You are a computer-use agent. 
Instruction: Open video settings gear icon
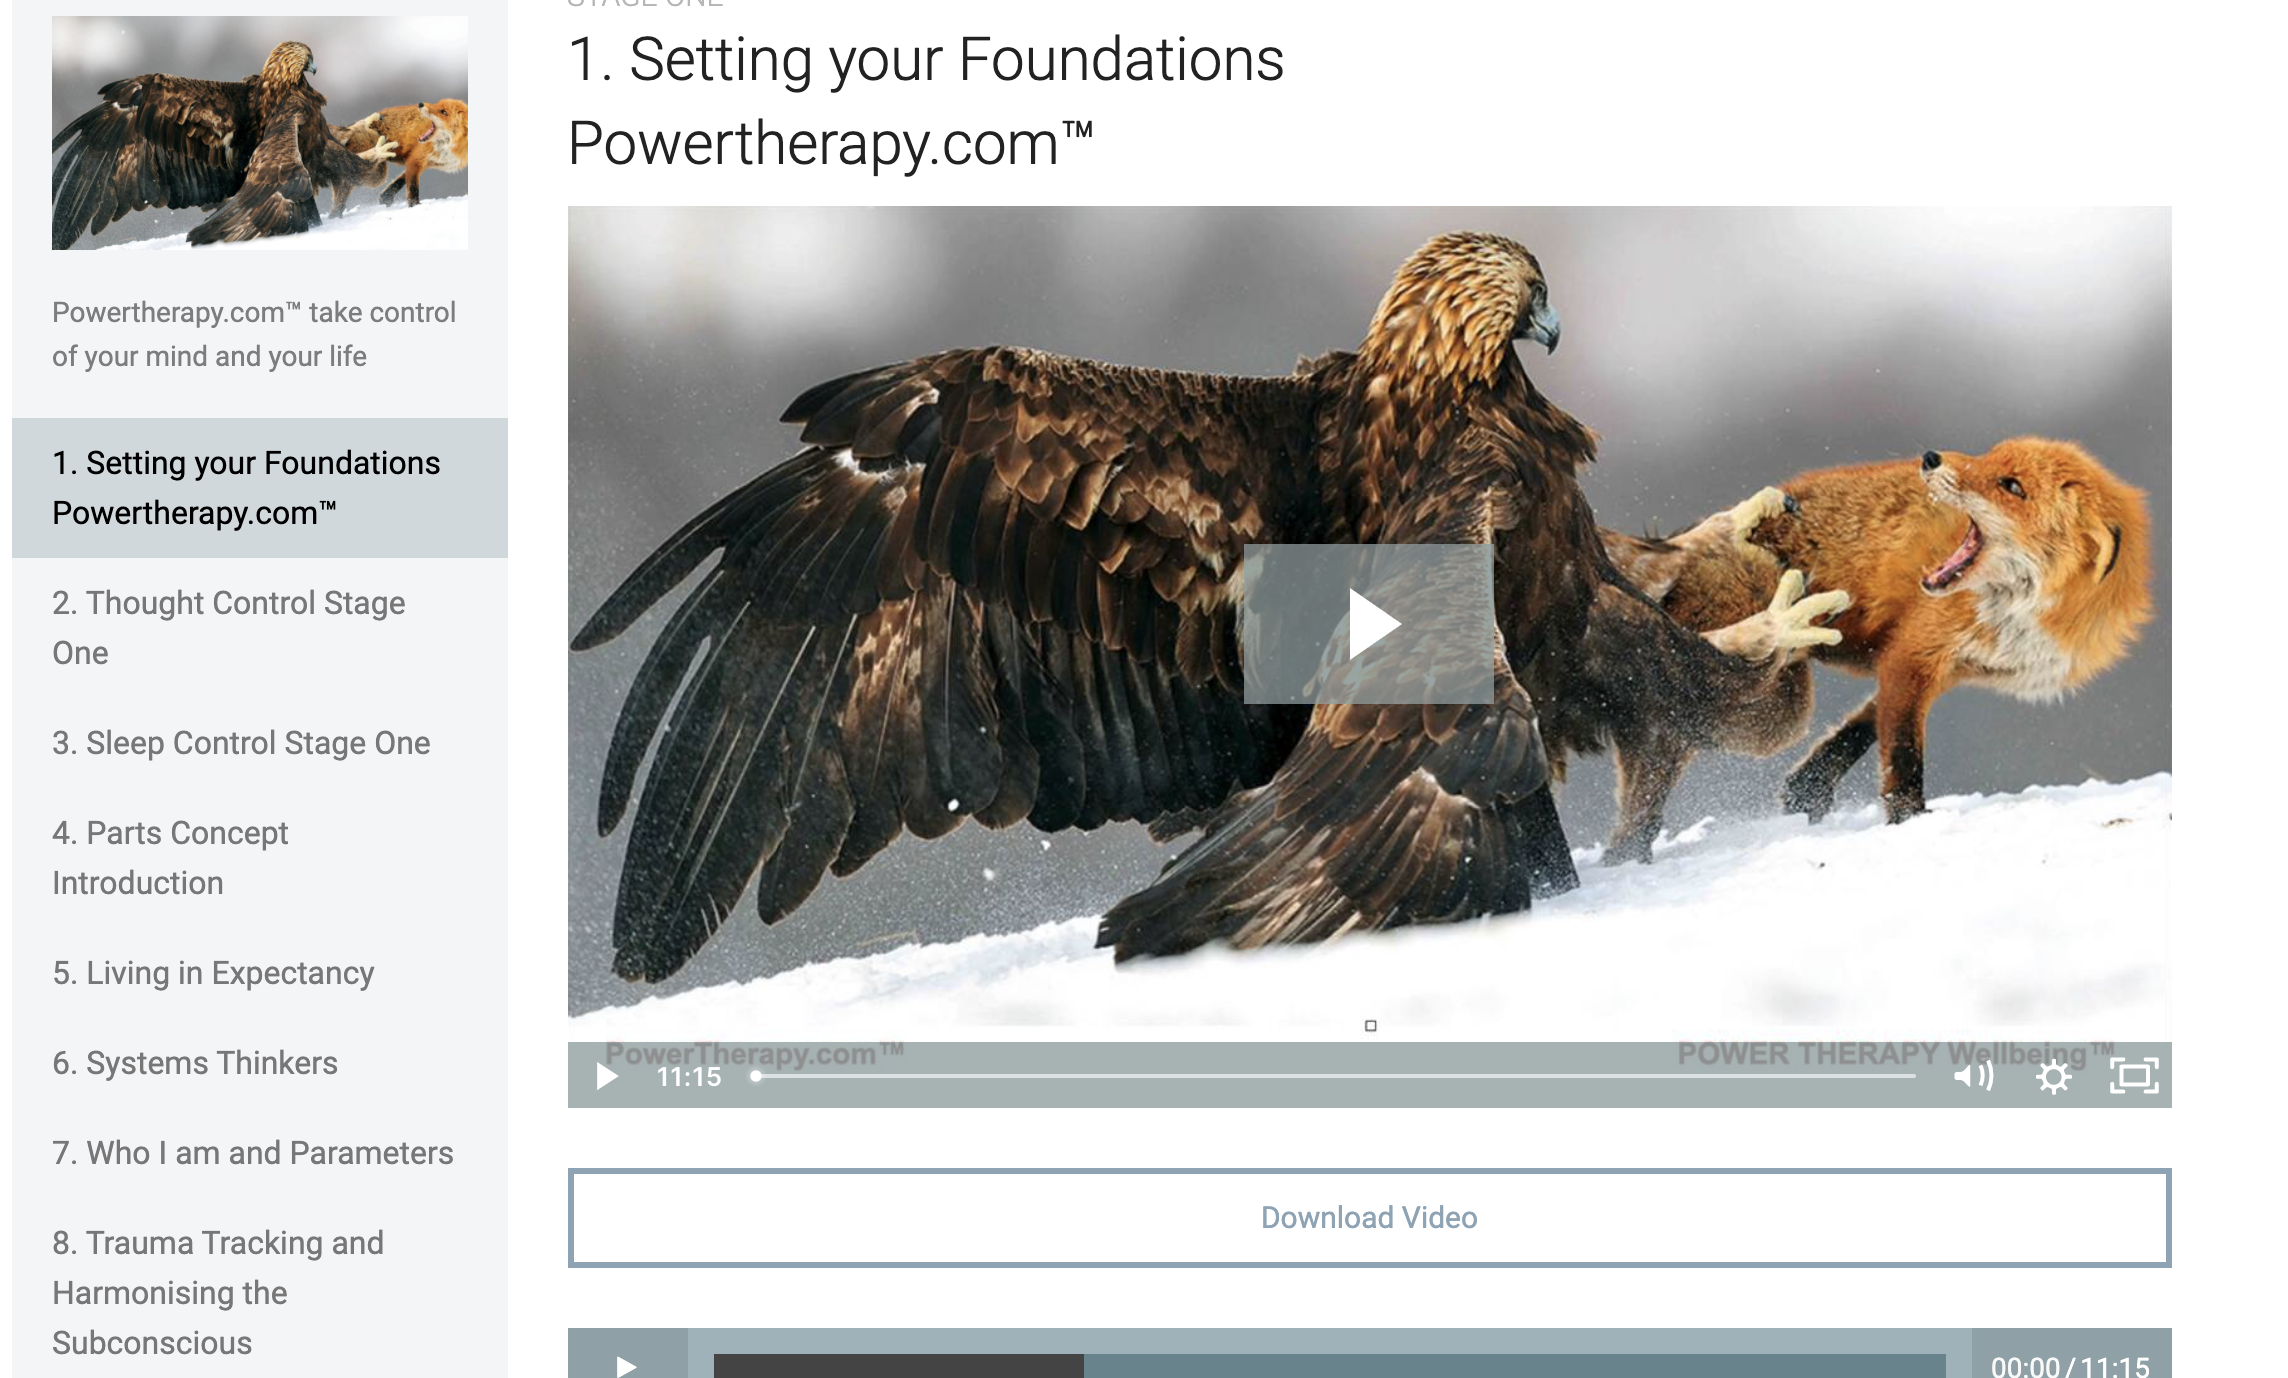(x=2053, y=1077)
